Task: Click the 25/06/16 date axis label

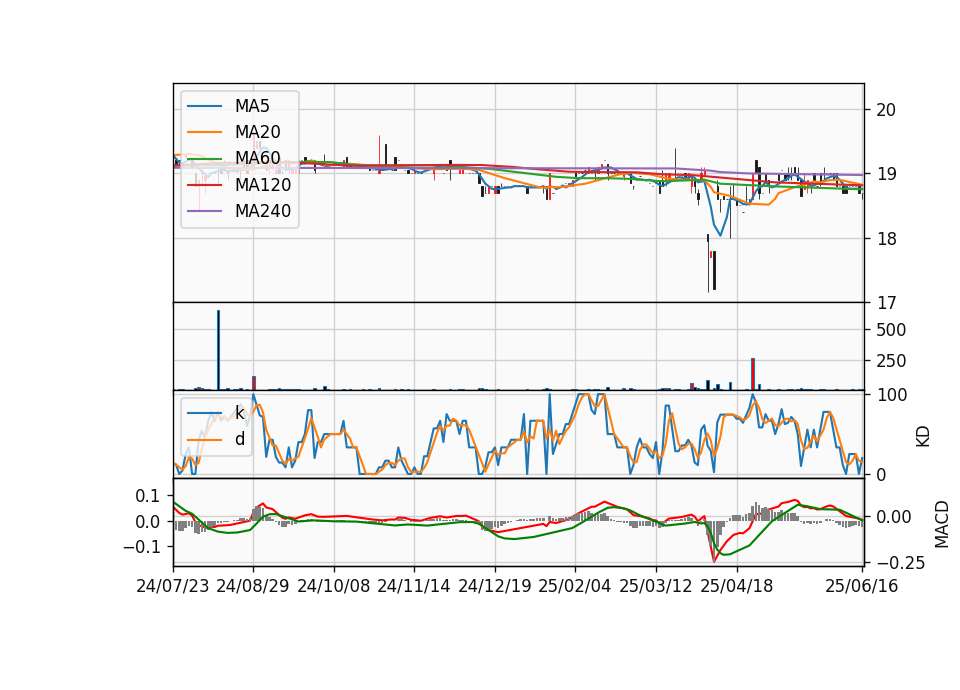Action: coord(861,586)
